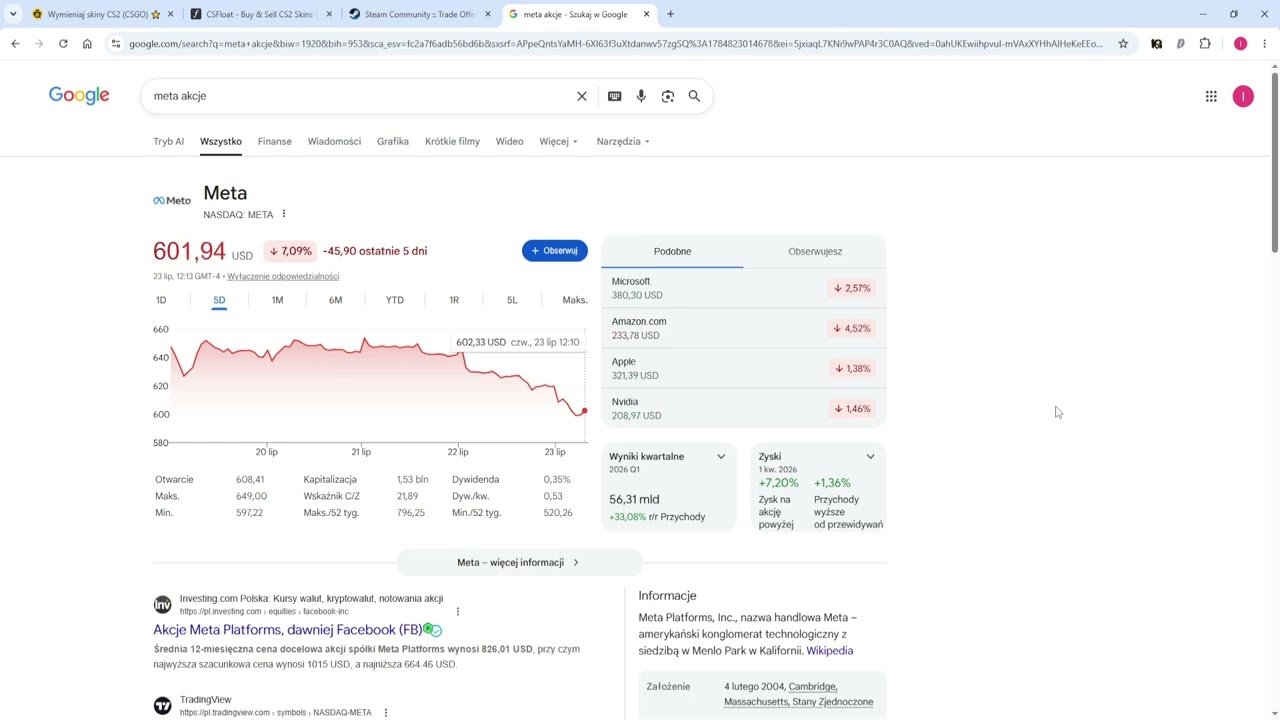
Task: Open the Apple stock row
Action: [x=743, y=368]
